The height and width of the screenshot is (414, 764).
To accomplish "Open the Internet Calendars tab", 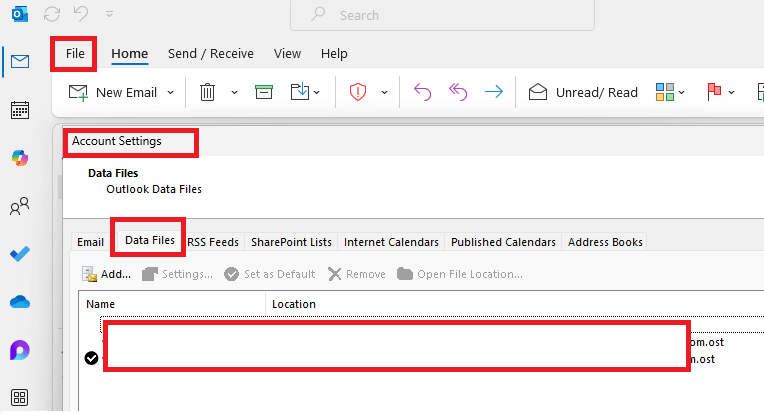I will tap(391, 242).
